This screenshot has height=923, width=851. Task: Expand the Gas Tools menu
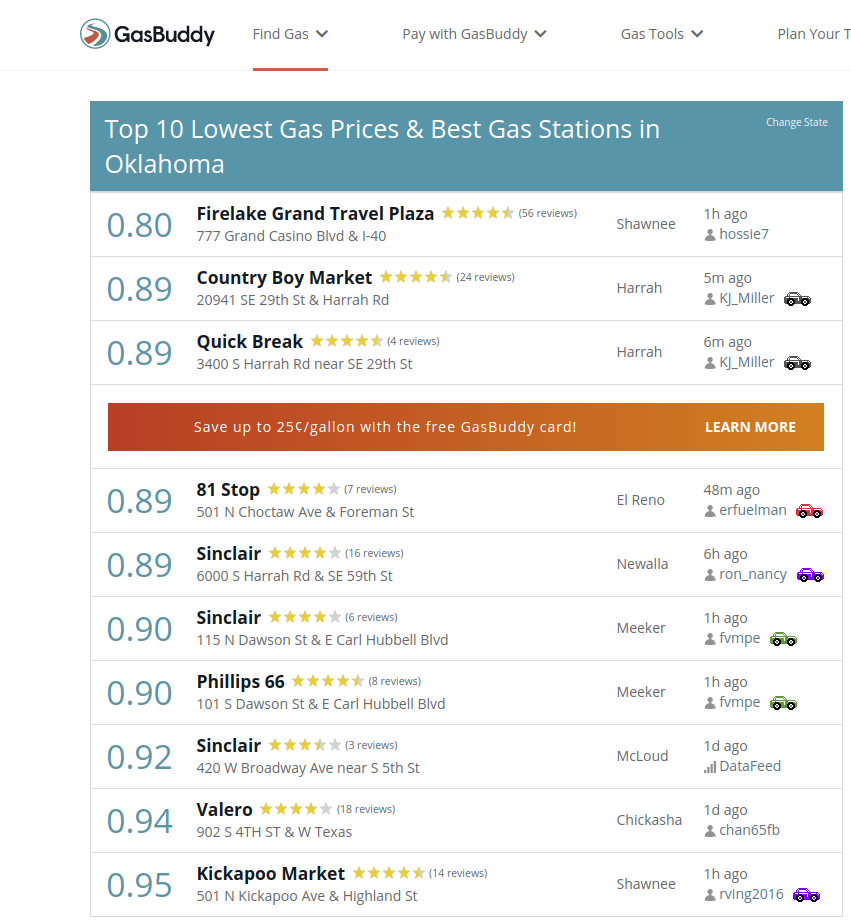[662, 34]
